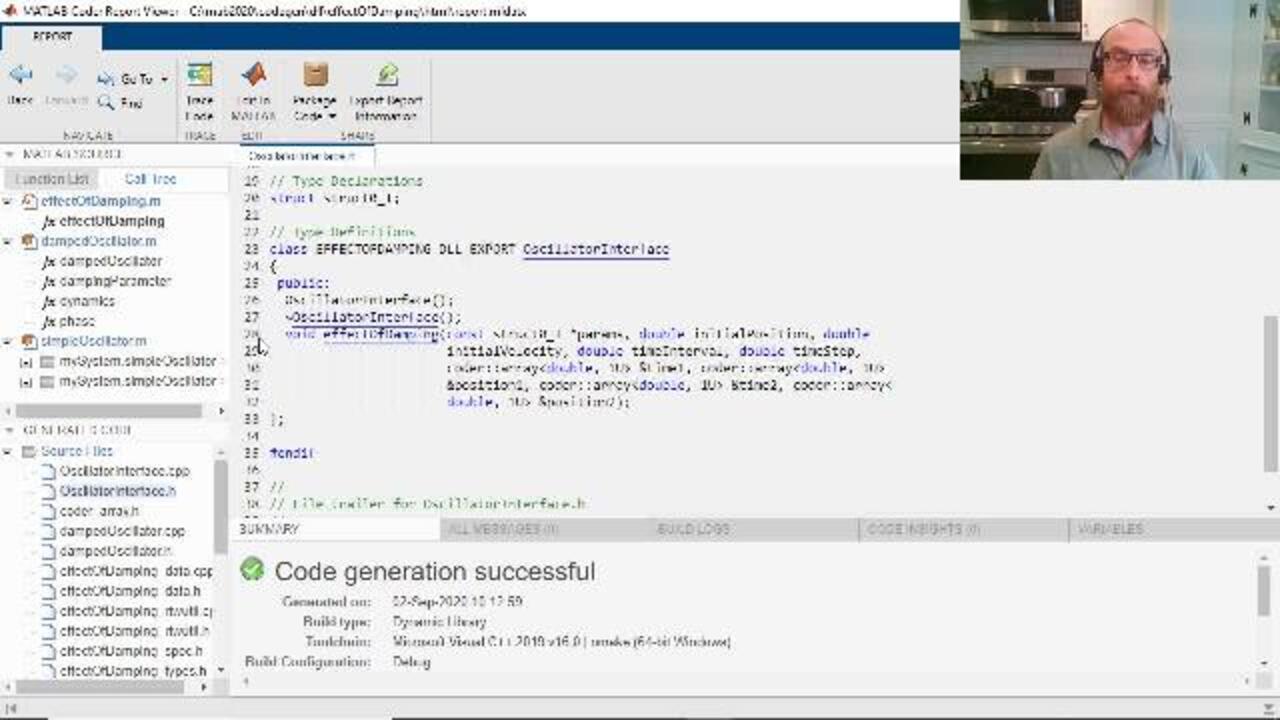Click the Edit in MATLAB icon
Viewport: 1280px width, 720px height.
[253, 76]
